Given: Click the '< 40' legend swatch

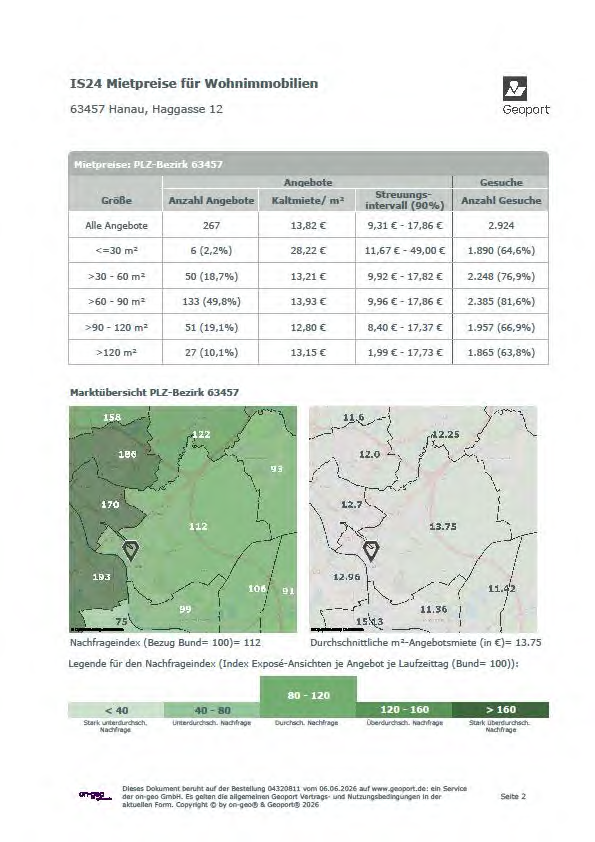Looking at the screenshot, I should 116,710.
